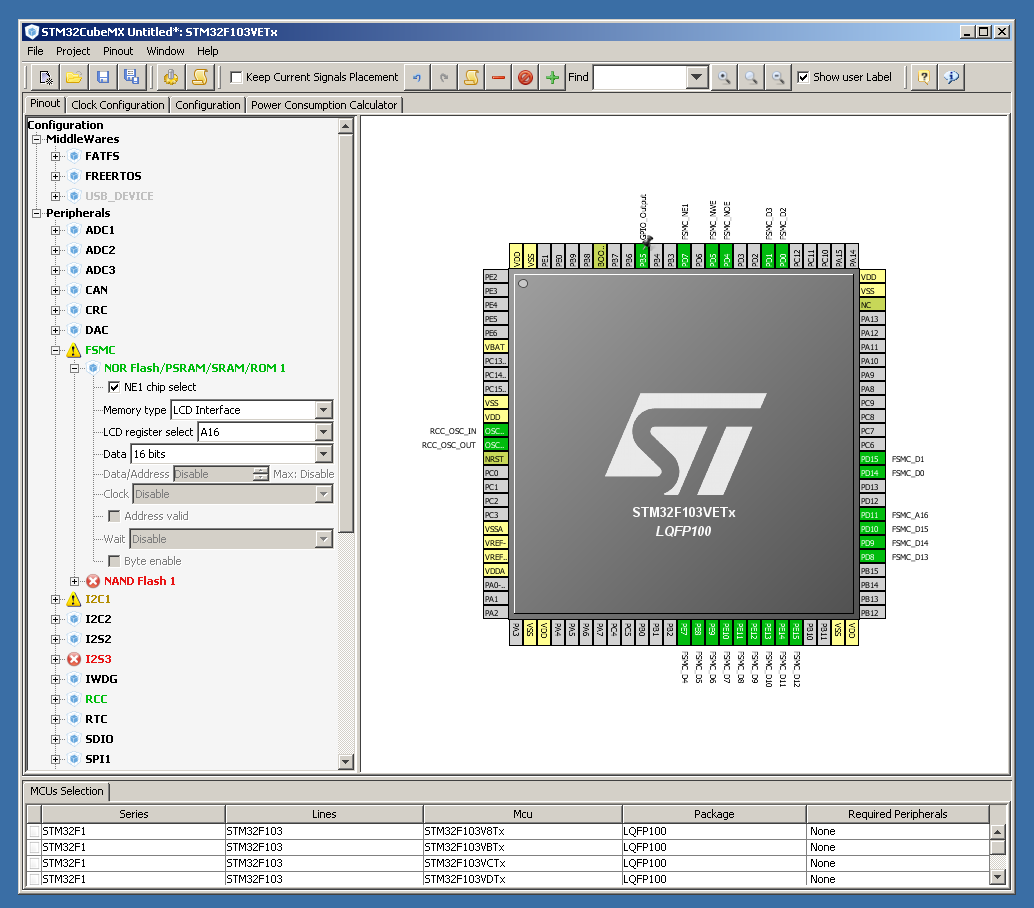Screen dimensions: 1034x908
Task: Select the Save As toolbar icon
Action: tap(131, 77)
